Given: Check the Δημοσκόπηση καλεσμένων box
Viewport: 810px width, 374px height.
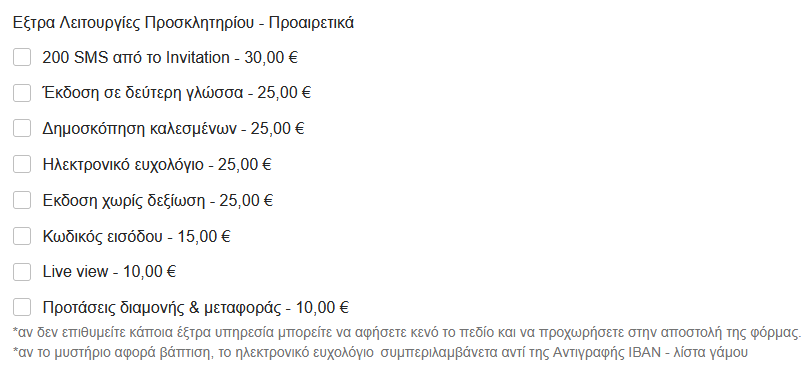Looking at the screenshot, I should 22,128.
